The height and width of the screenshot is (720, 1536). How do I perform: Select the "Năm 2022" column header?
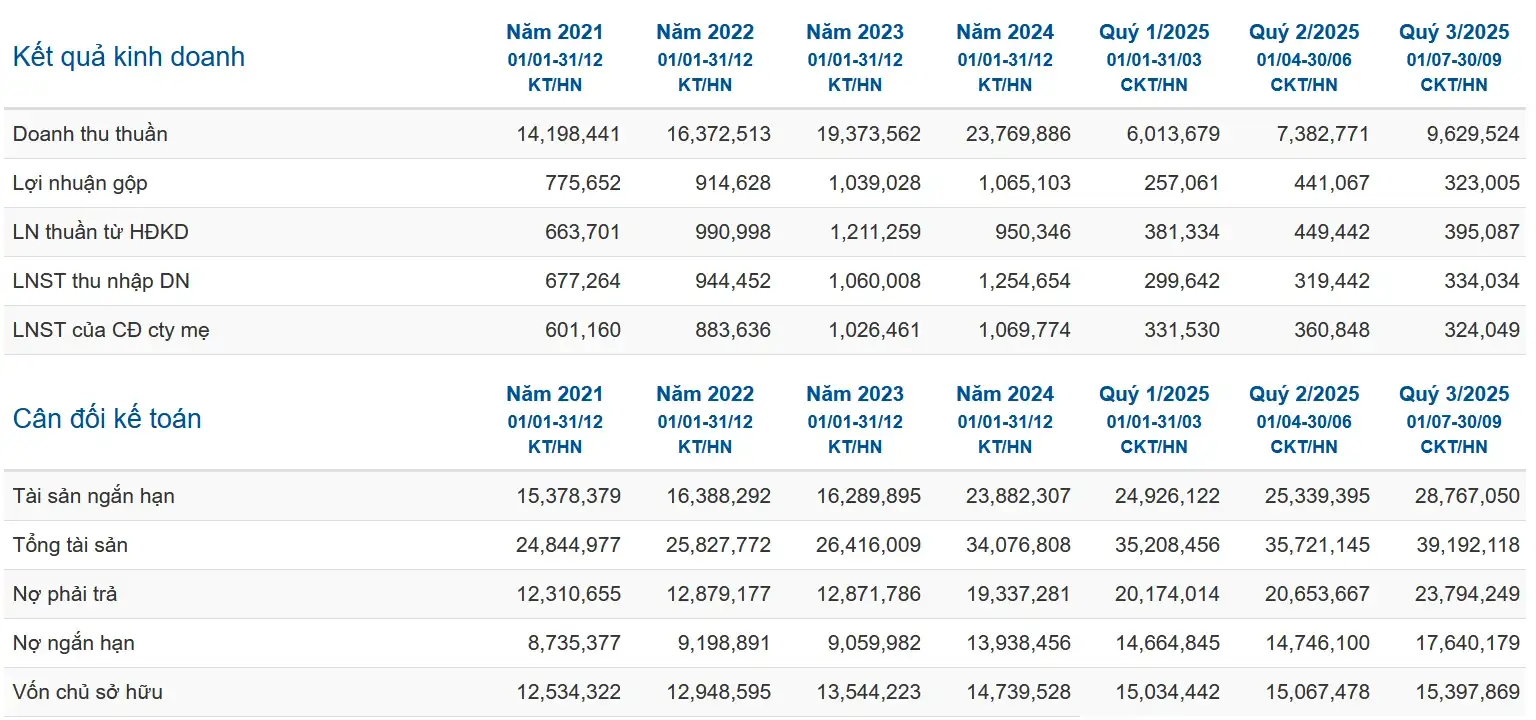pos(705,31)
